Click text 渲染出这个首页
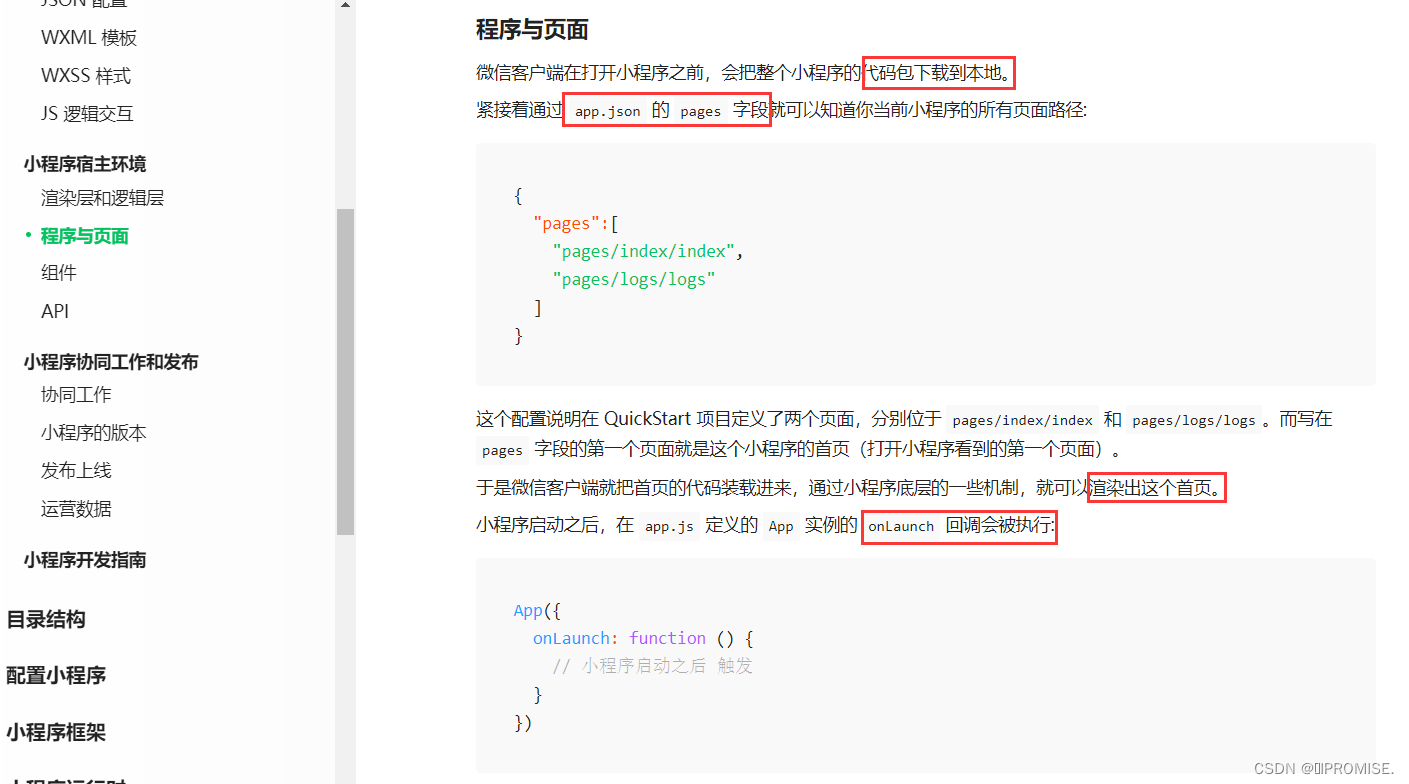This screenshot has height=784, width=1409. click(1149, 488)
